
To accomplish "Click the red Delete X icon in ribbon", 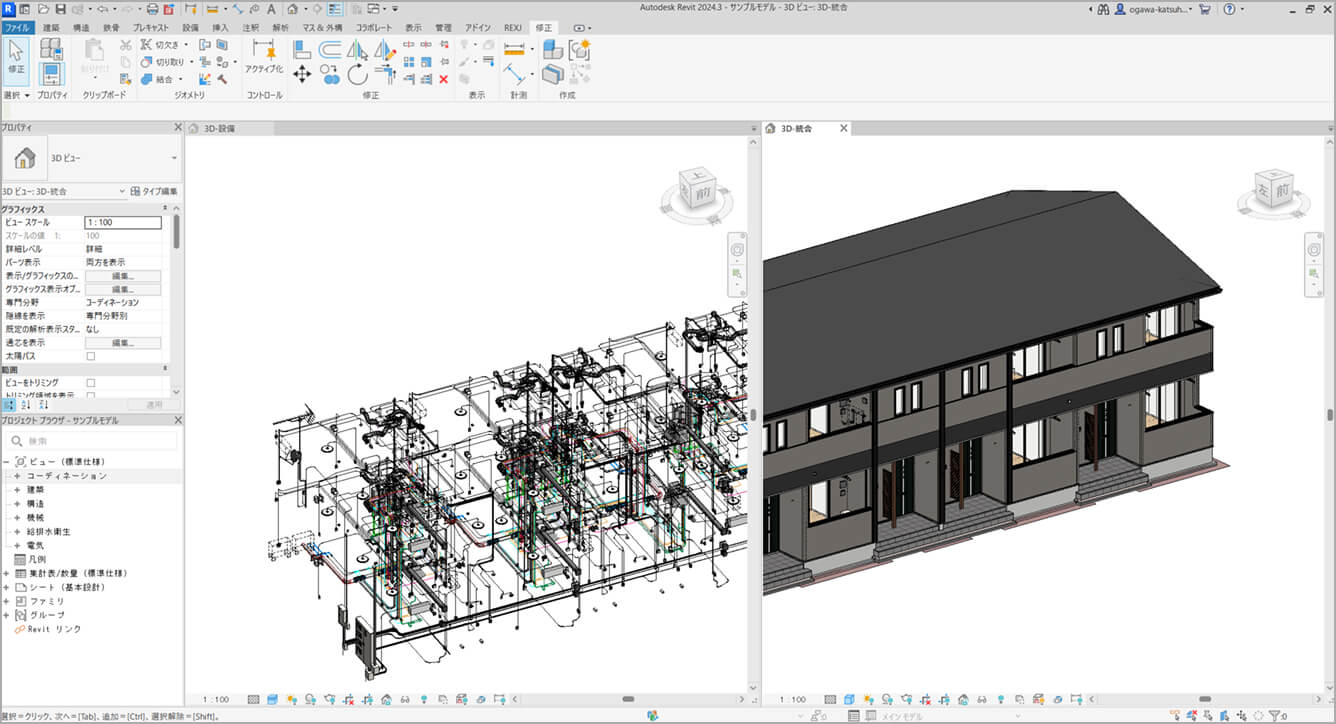I will [x=444, y=79].
